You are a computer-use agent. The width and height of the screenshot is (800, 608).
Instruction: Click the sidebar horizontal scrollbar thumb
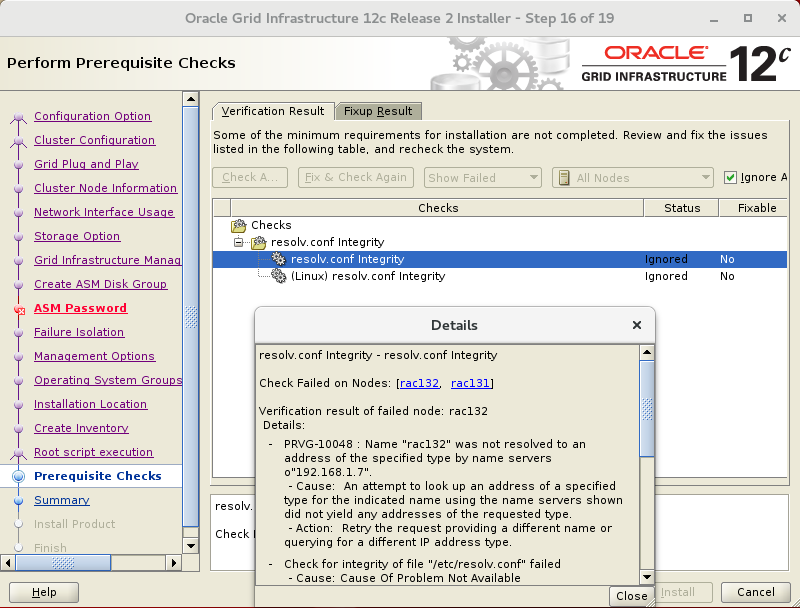coord(63,563)
